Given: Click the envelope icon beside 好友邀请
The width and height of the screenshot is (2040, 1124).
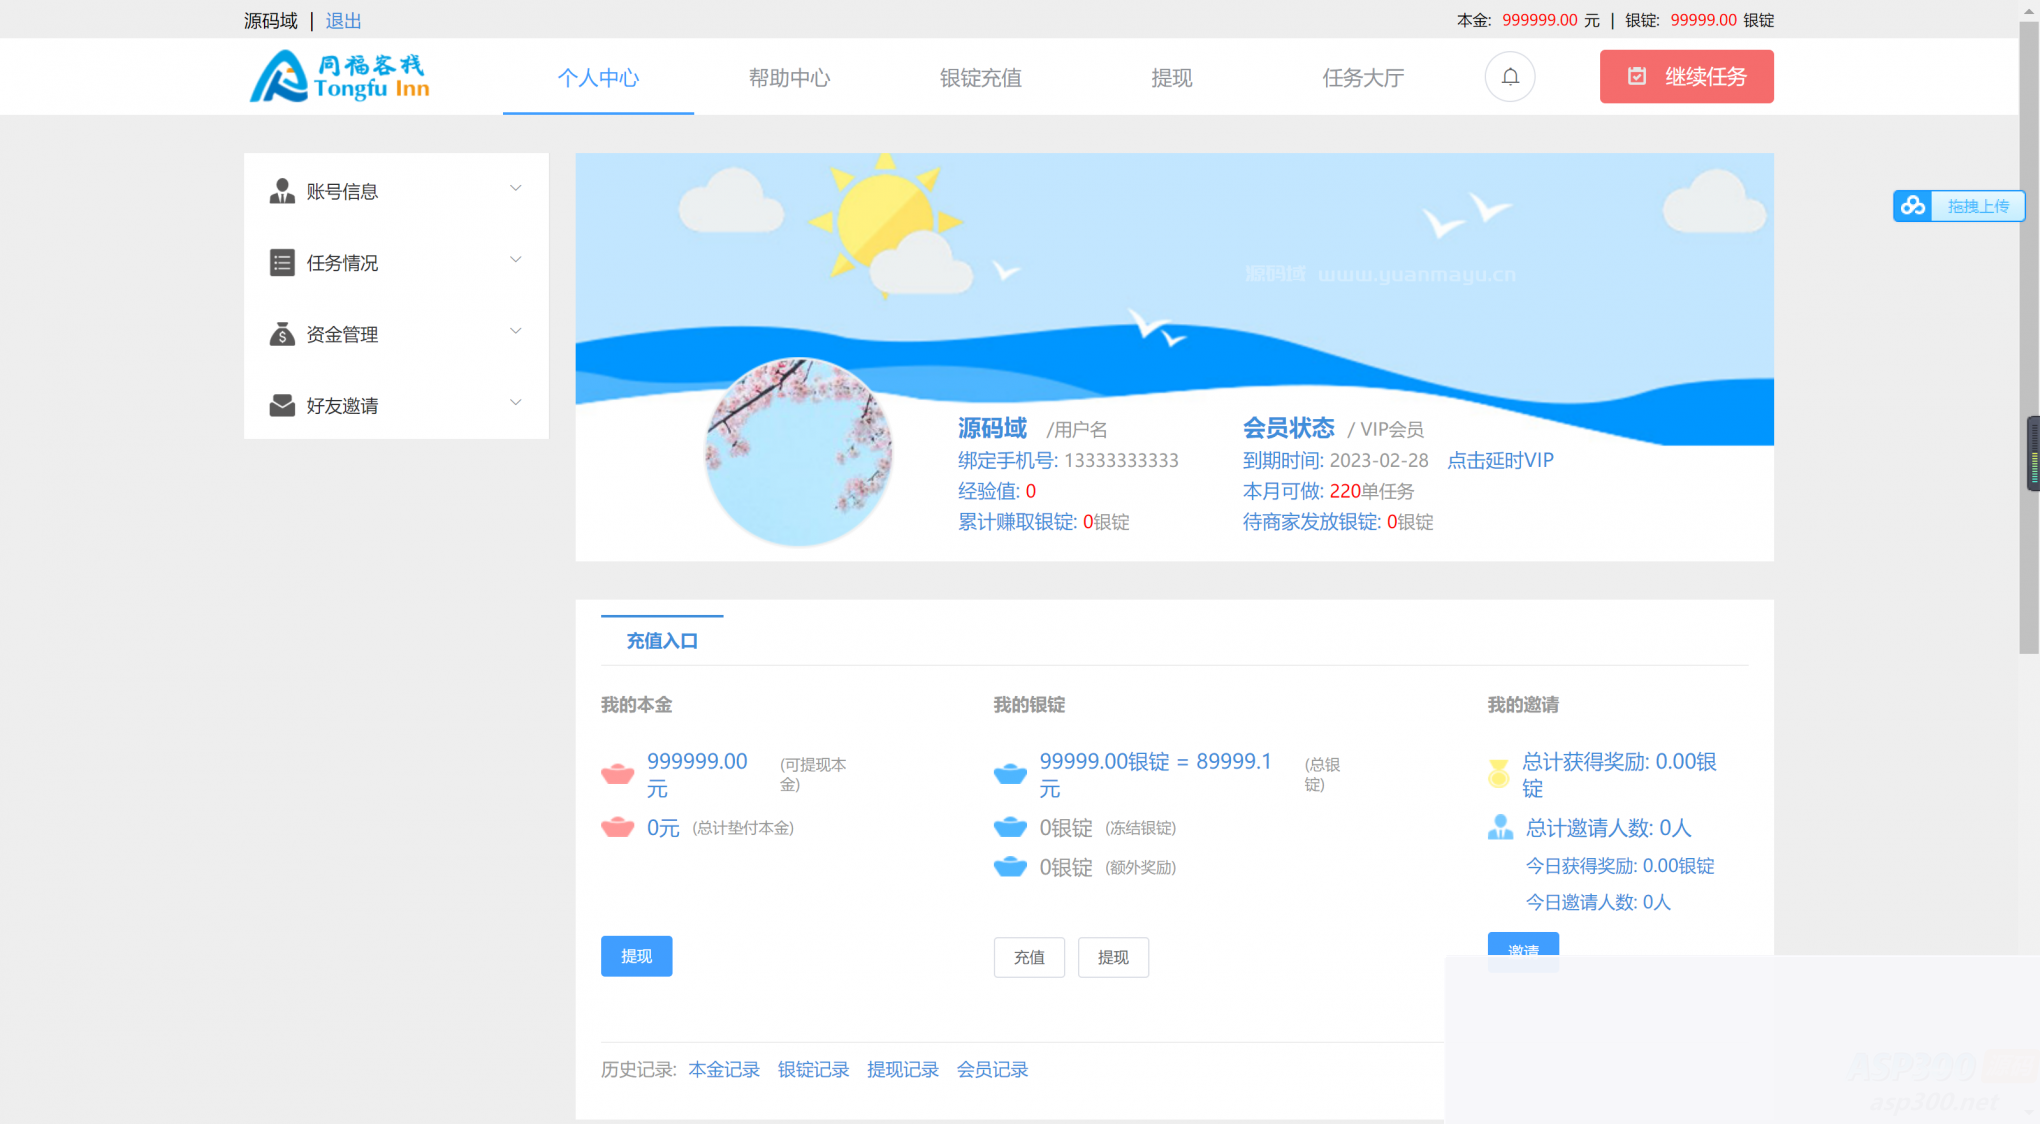Looking at the screenshot, I should click(281, 404).
